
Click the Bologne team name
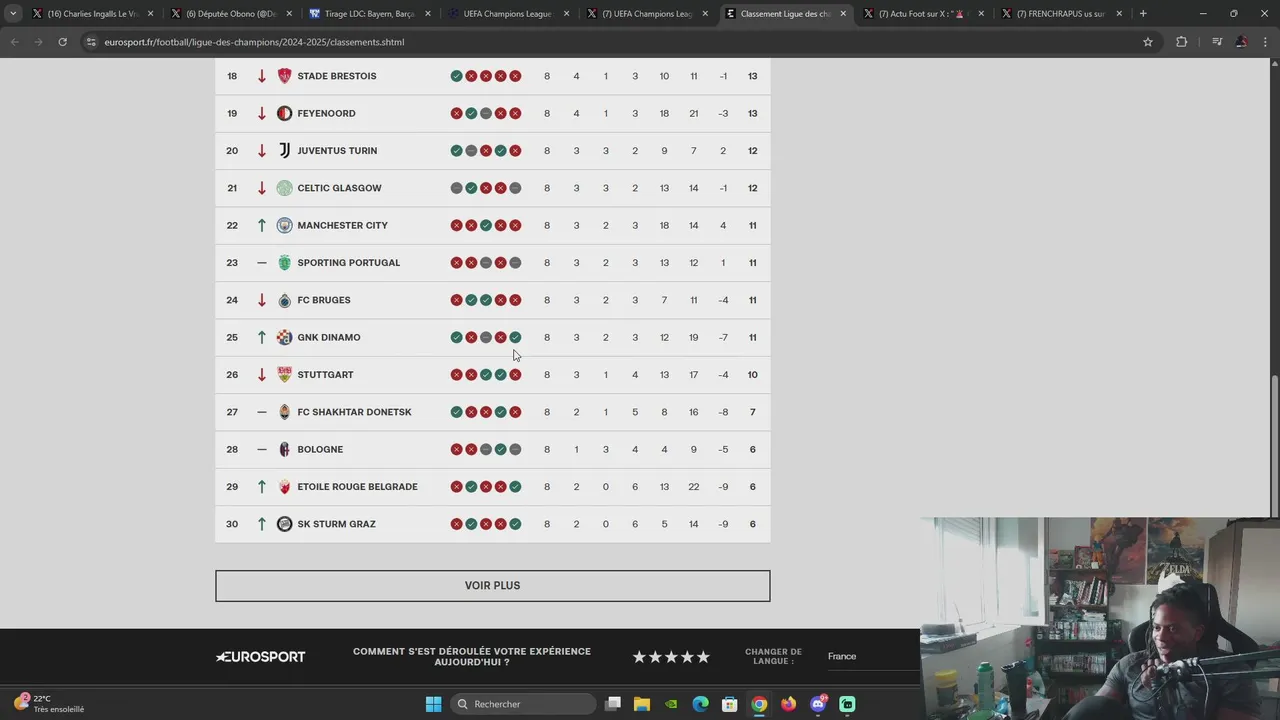coord(320,449)
